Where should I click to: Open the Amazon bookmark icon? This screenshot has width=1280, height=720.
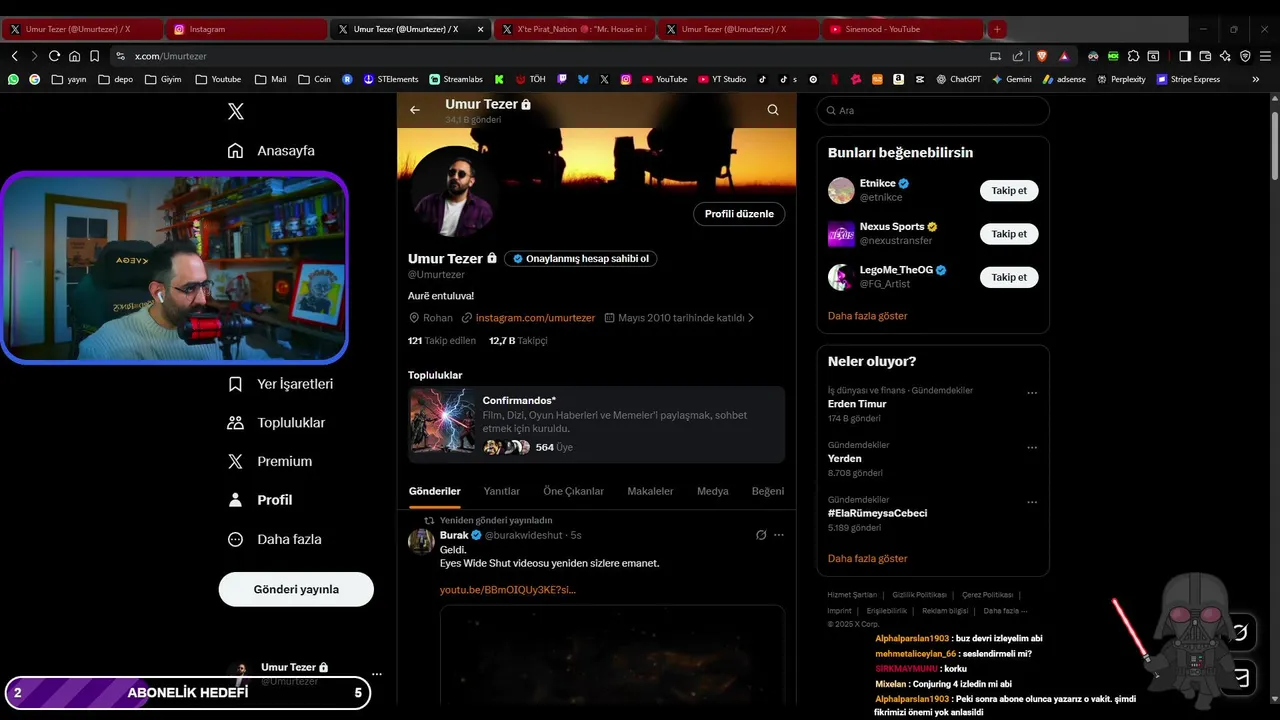click(899, 79)
